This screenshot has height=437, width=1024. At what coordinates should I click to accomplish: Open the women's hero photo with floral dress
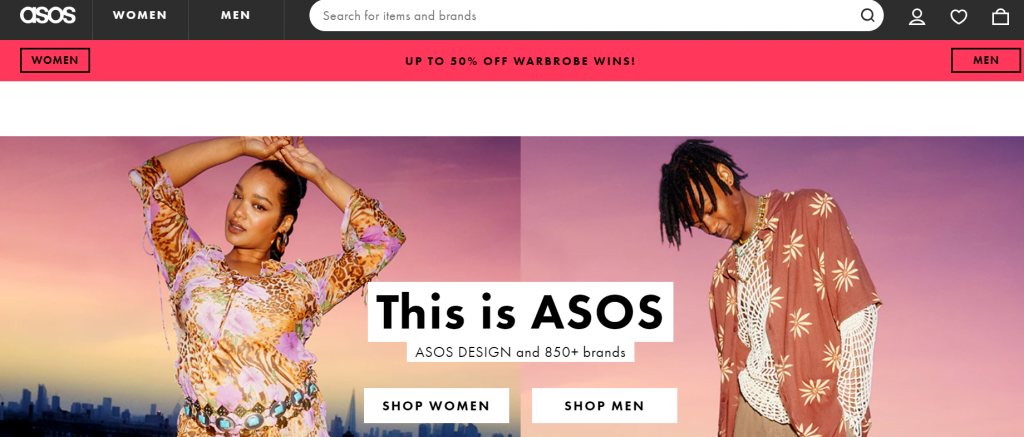[x=260, y=286]
